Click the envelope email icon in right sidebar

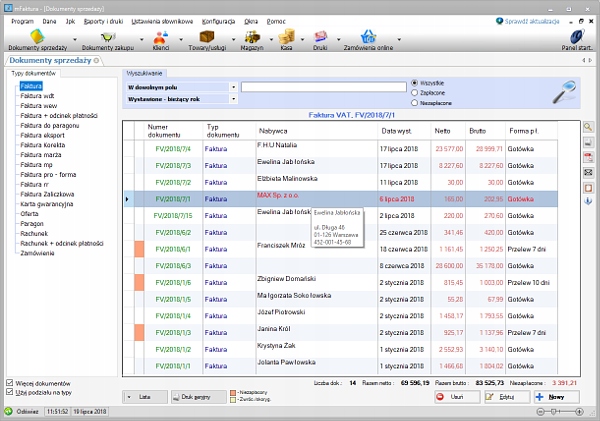(588, 173)
